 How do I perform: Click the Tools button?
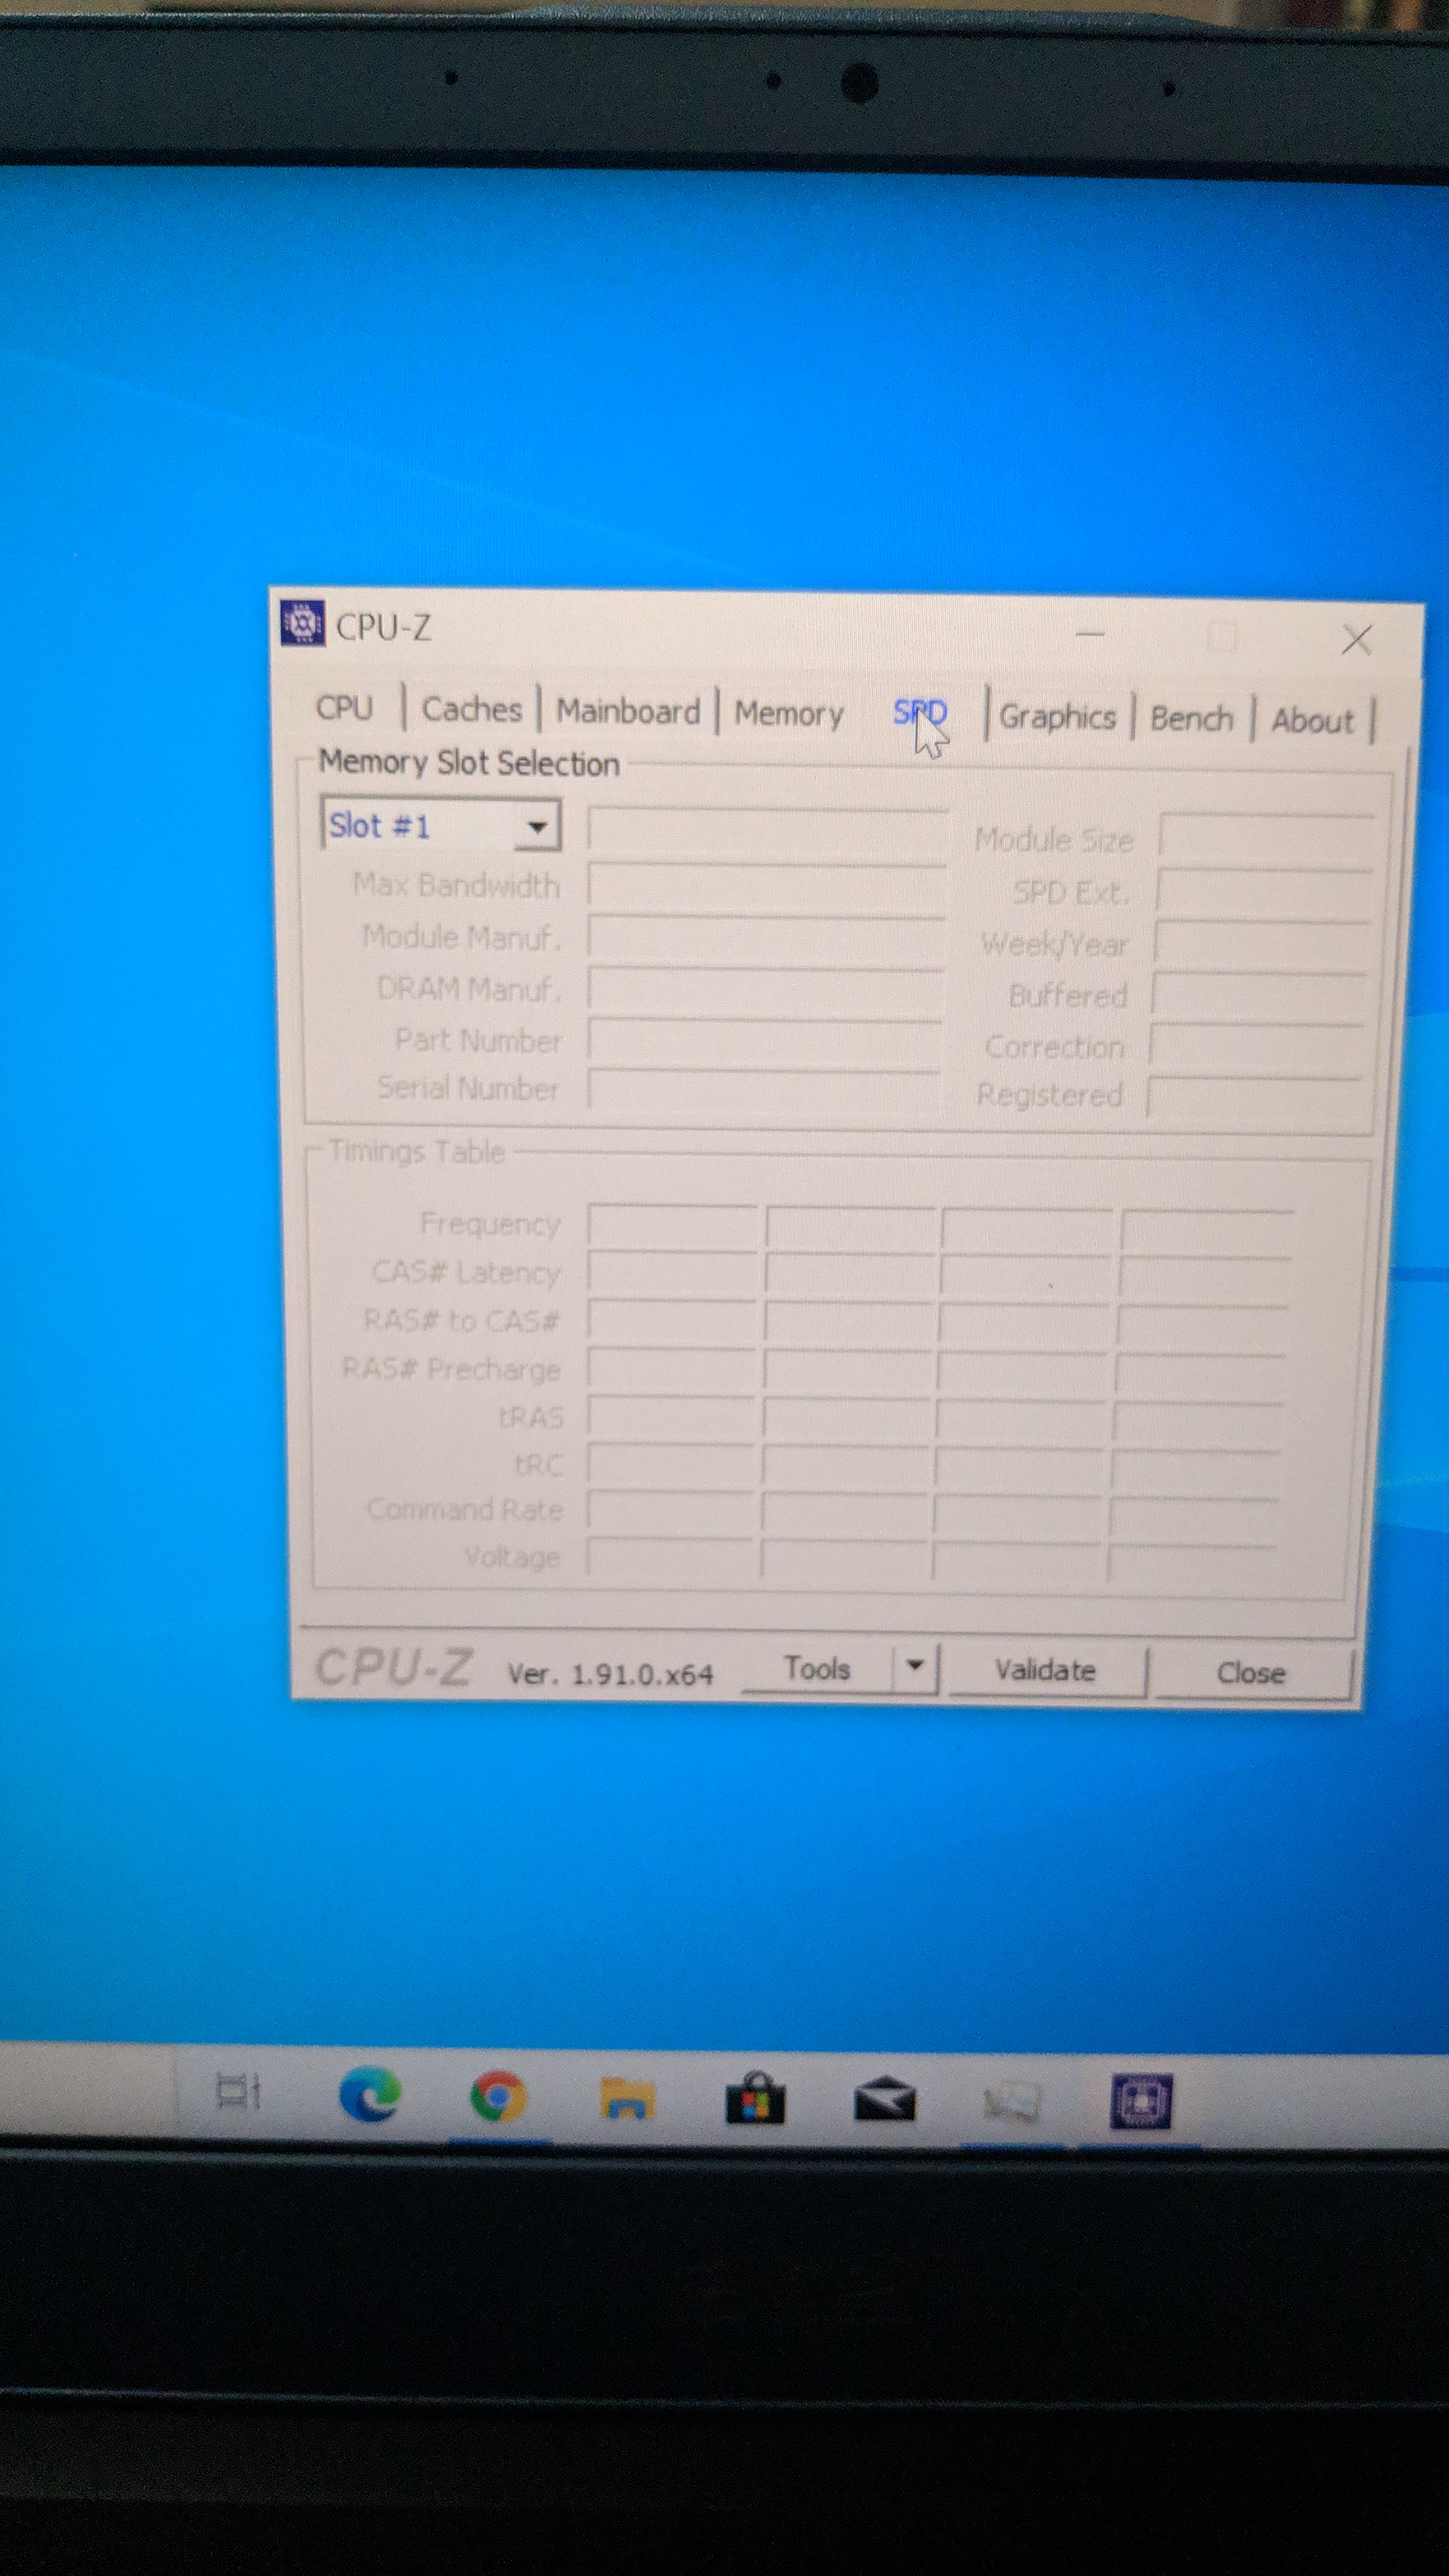(817, 1669)
